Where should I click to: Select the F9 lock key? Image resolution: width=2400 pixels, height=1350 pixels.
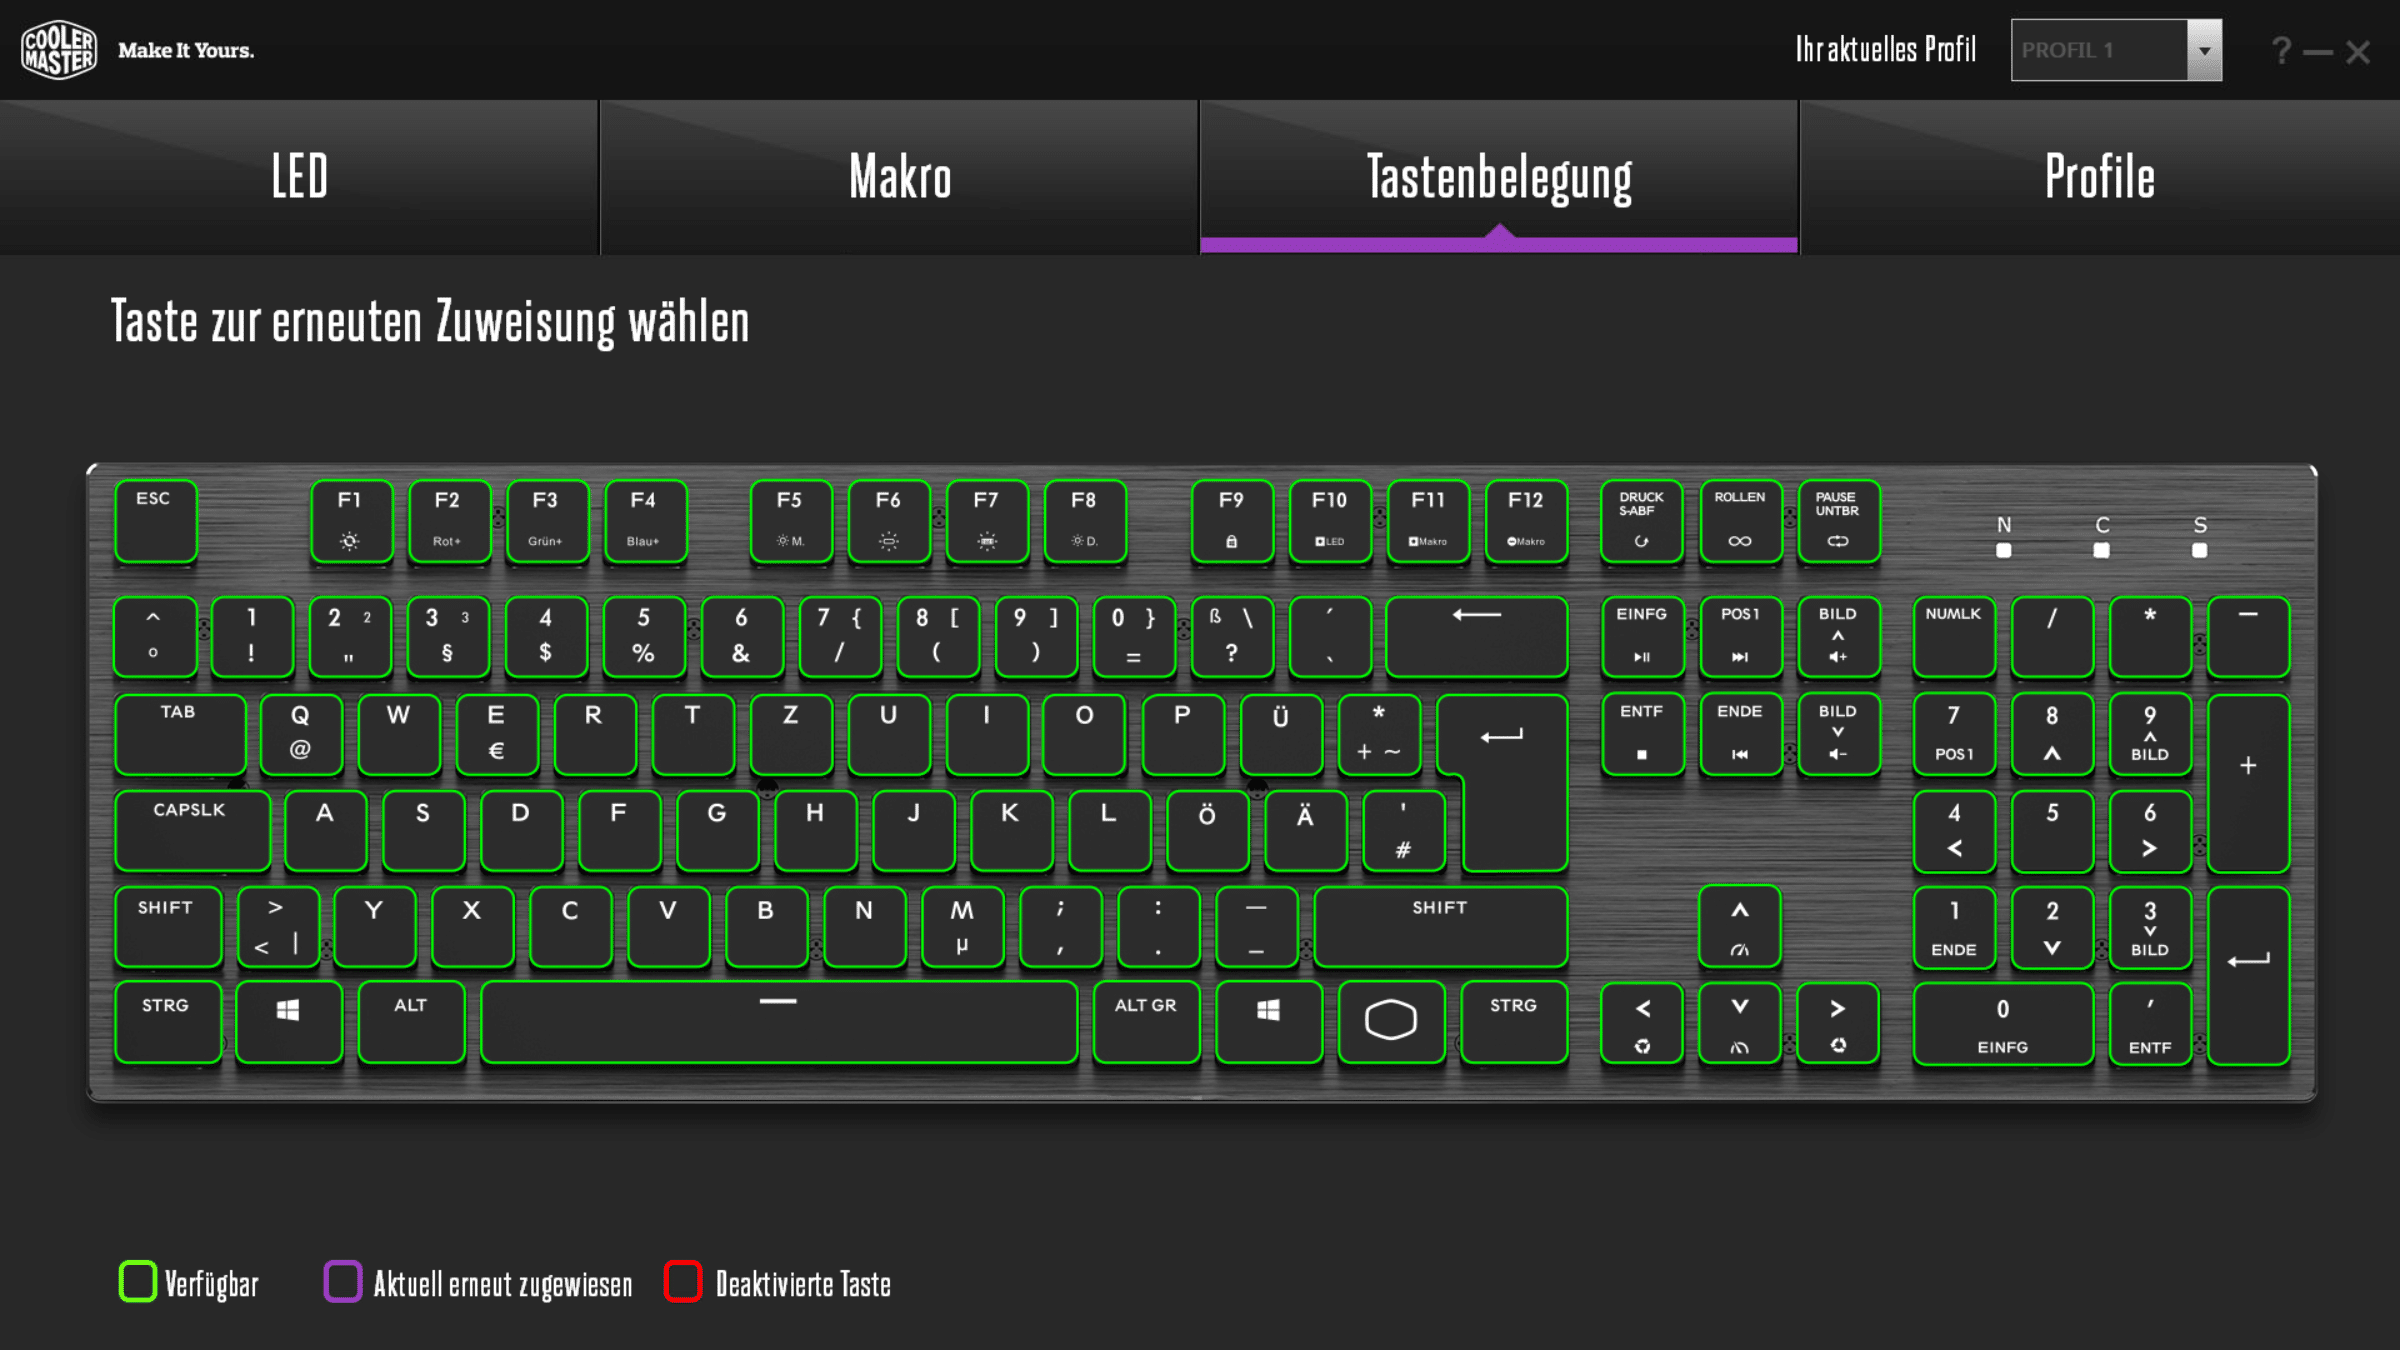1232,521
